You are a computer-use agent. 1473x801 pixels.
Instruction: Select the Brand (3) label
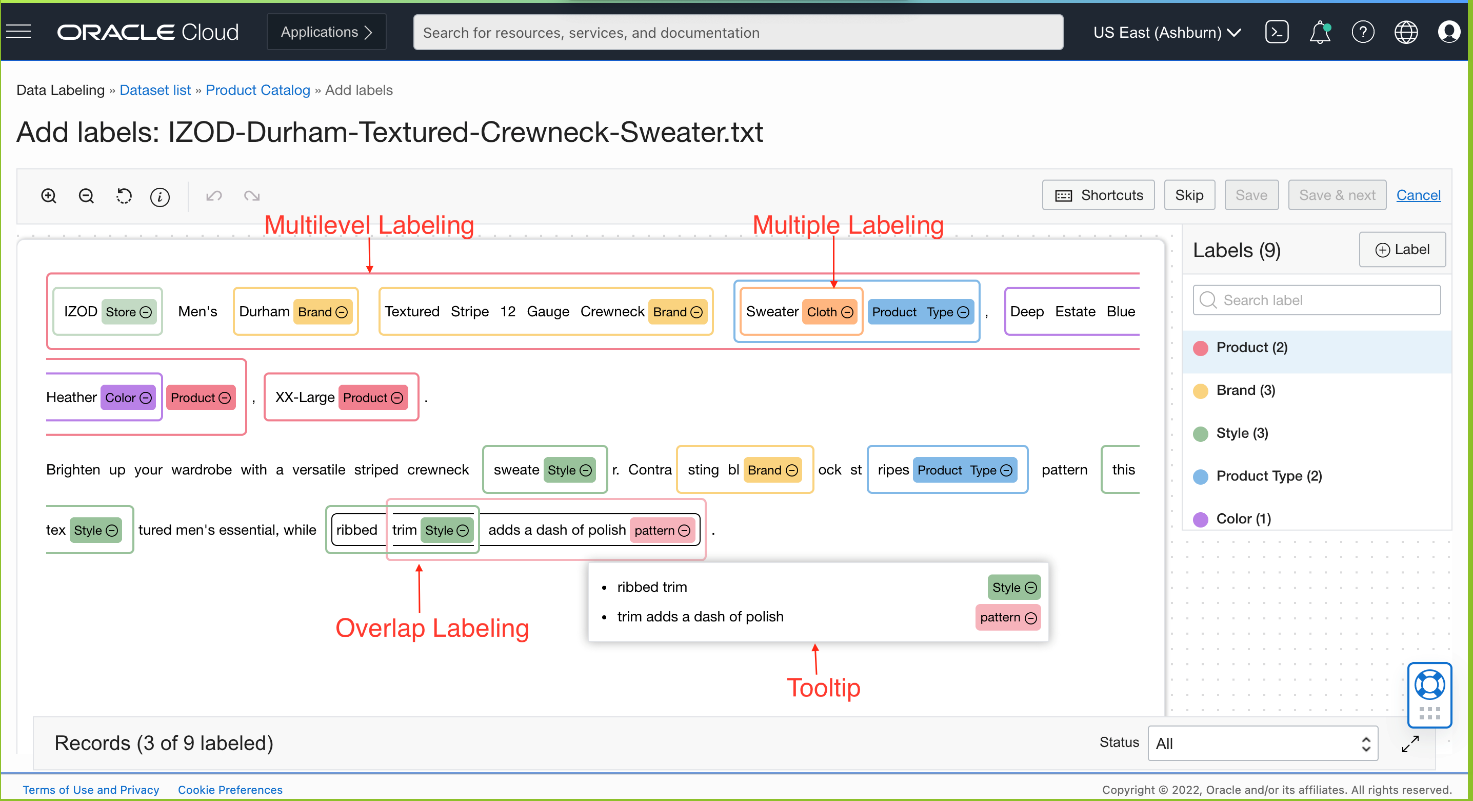(1245, 391)
